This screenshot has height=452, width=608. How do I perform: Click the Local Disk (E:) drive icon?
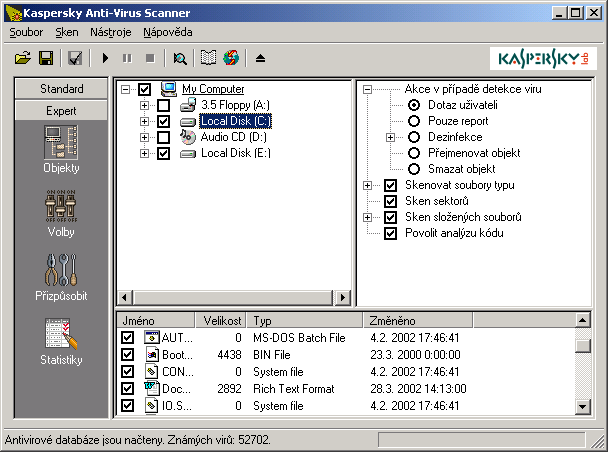pyautogui.click(x=188, y=154)
